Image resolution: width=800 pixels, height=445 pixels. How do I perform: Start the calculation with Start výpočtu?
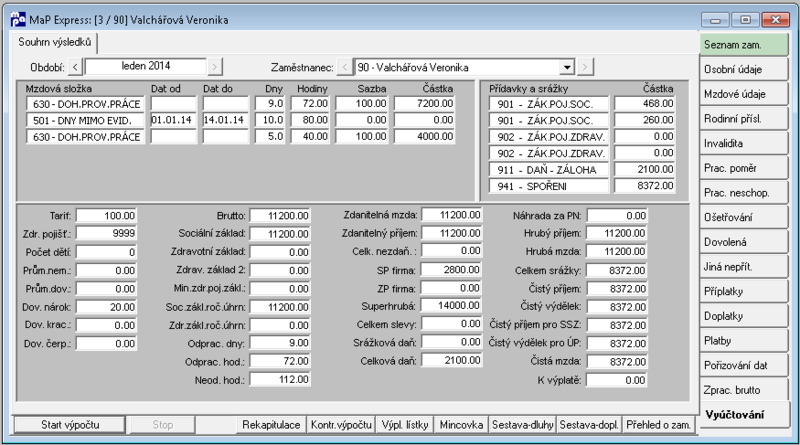coord(70,425)
